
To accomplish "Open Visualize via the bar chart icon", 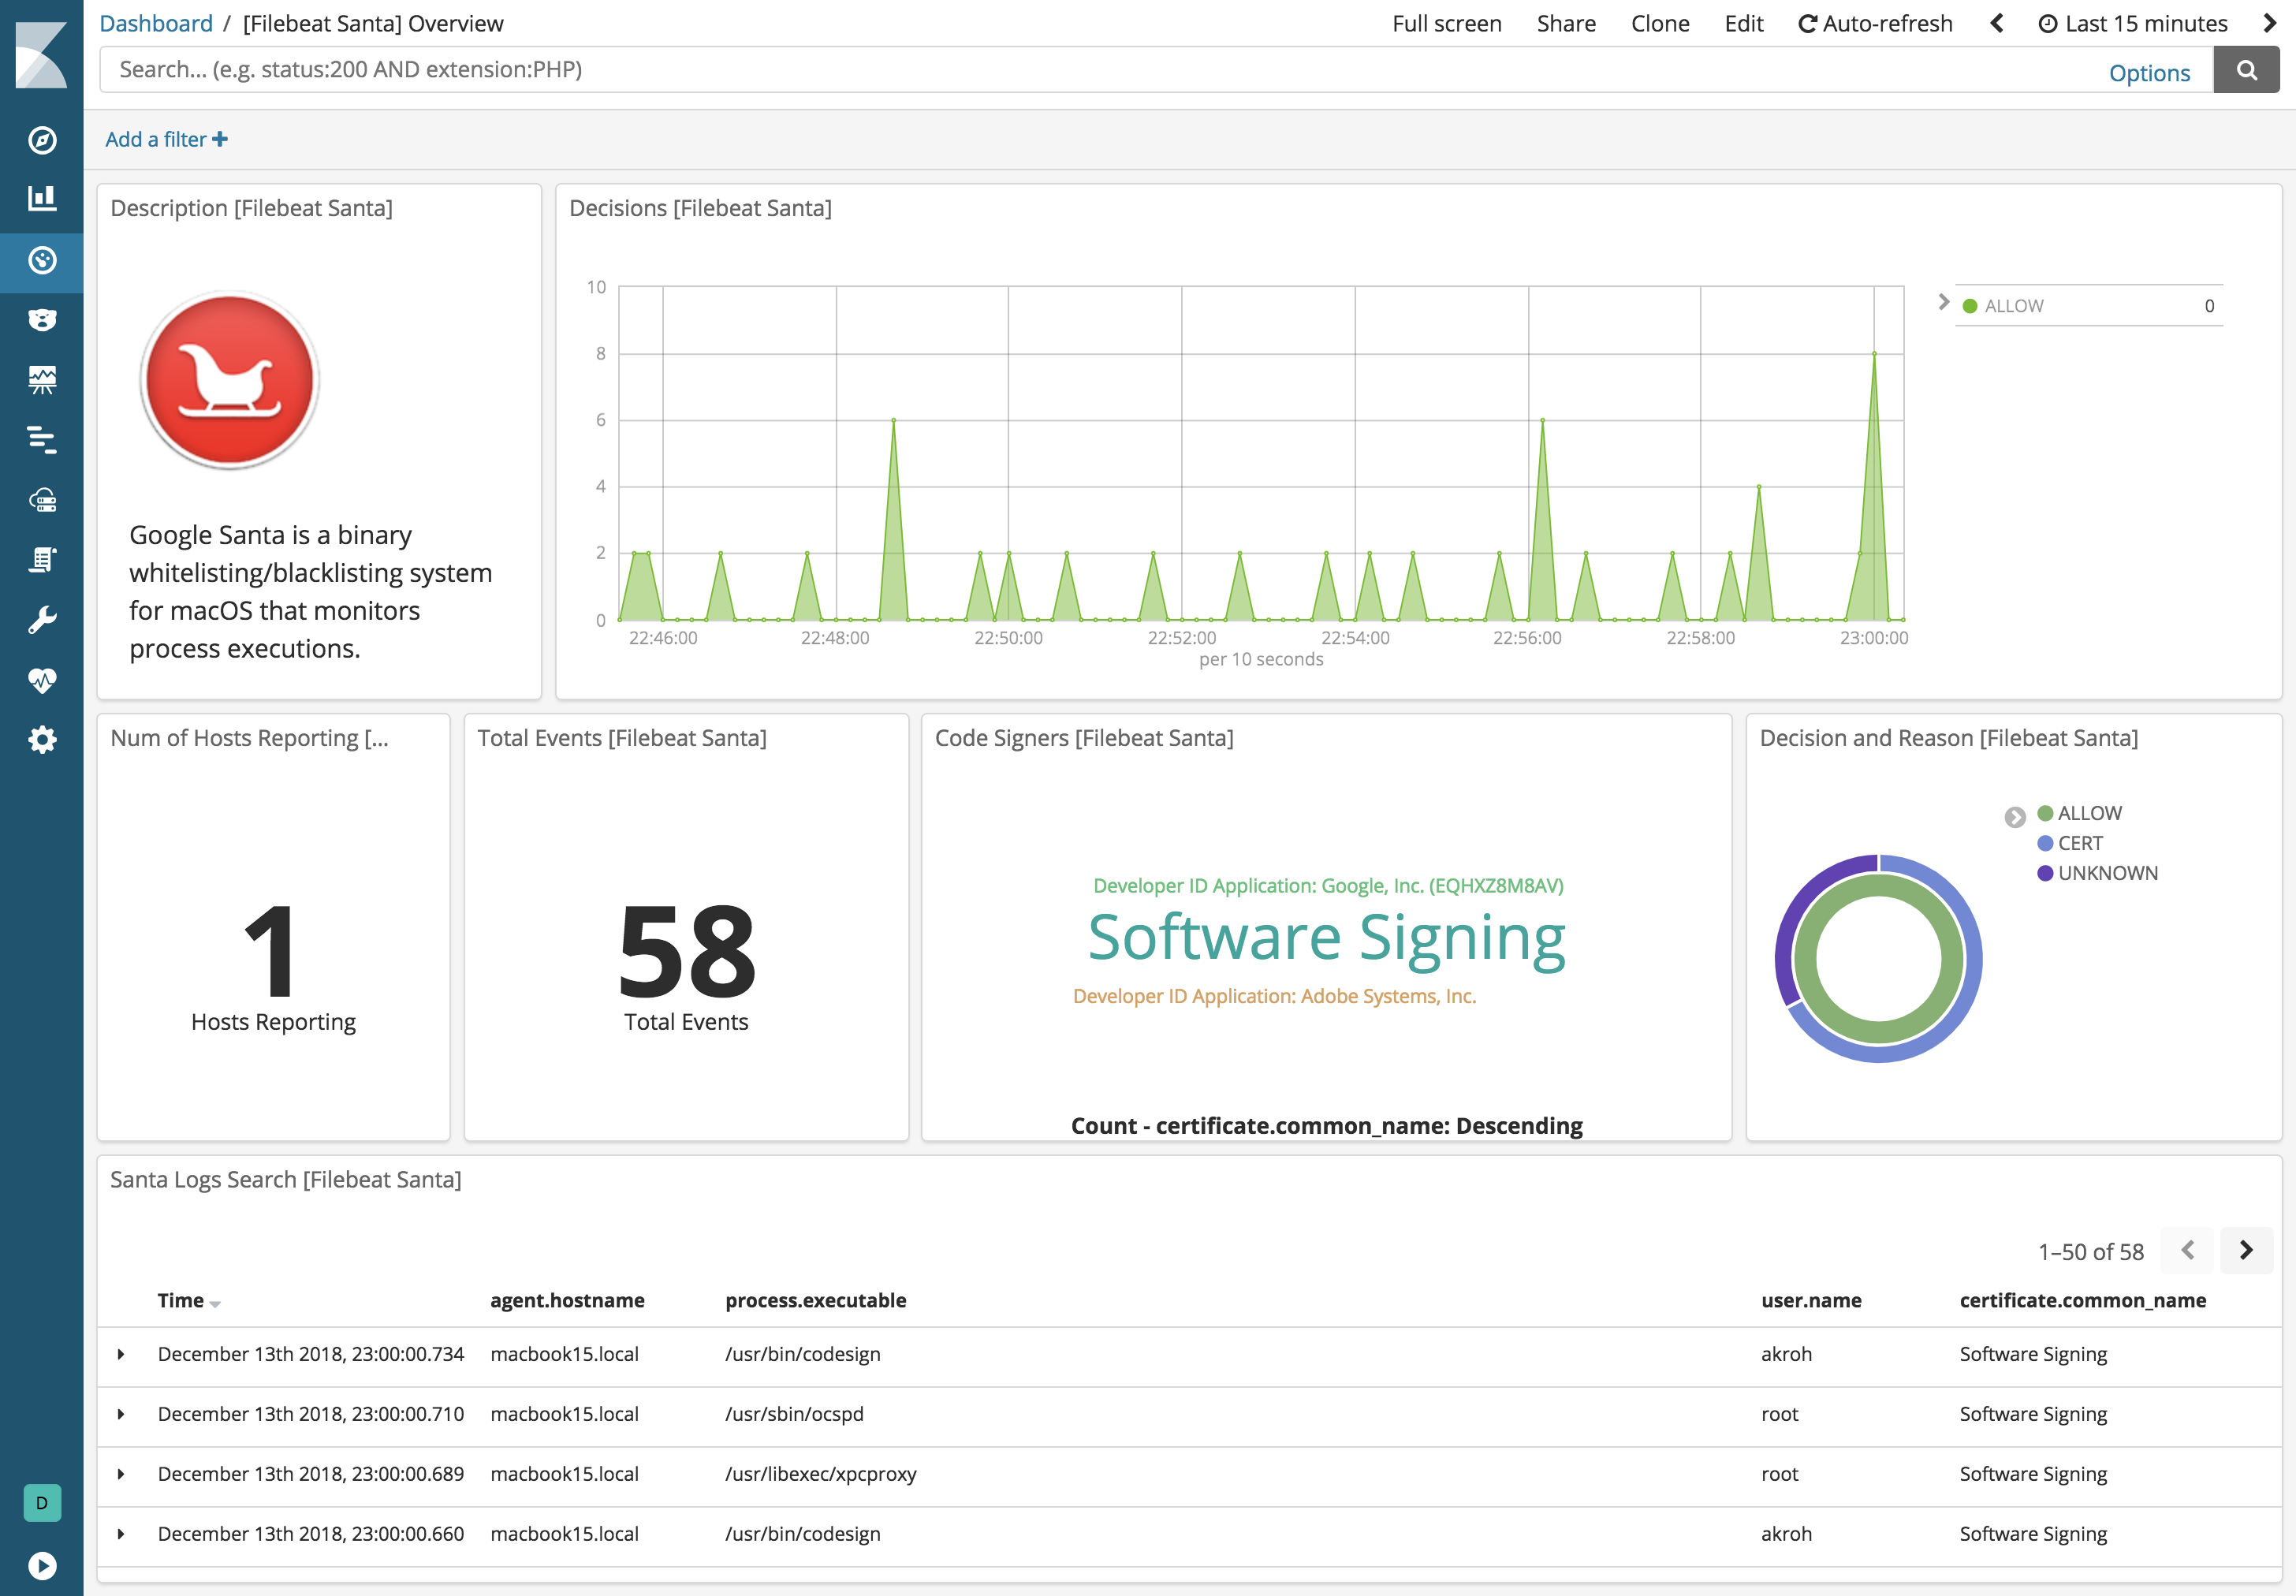I will 43,199.
